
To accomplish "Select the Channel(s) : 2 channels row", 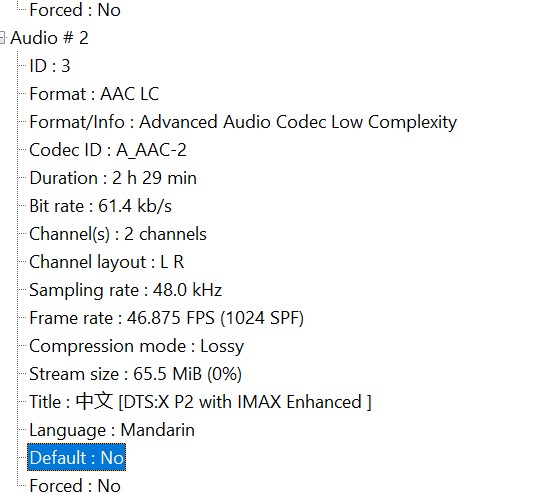I will (x=118, y=234).
